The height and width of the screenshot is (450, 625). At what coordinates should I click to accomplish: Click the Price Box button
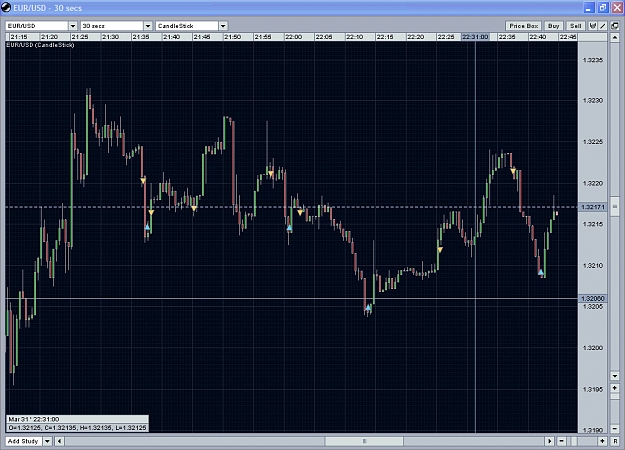click(x=524, y=26)
